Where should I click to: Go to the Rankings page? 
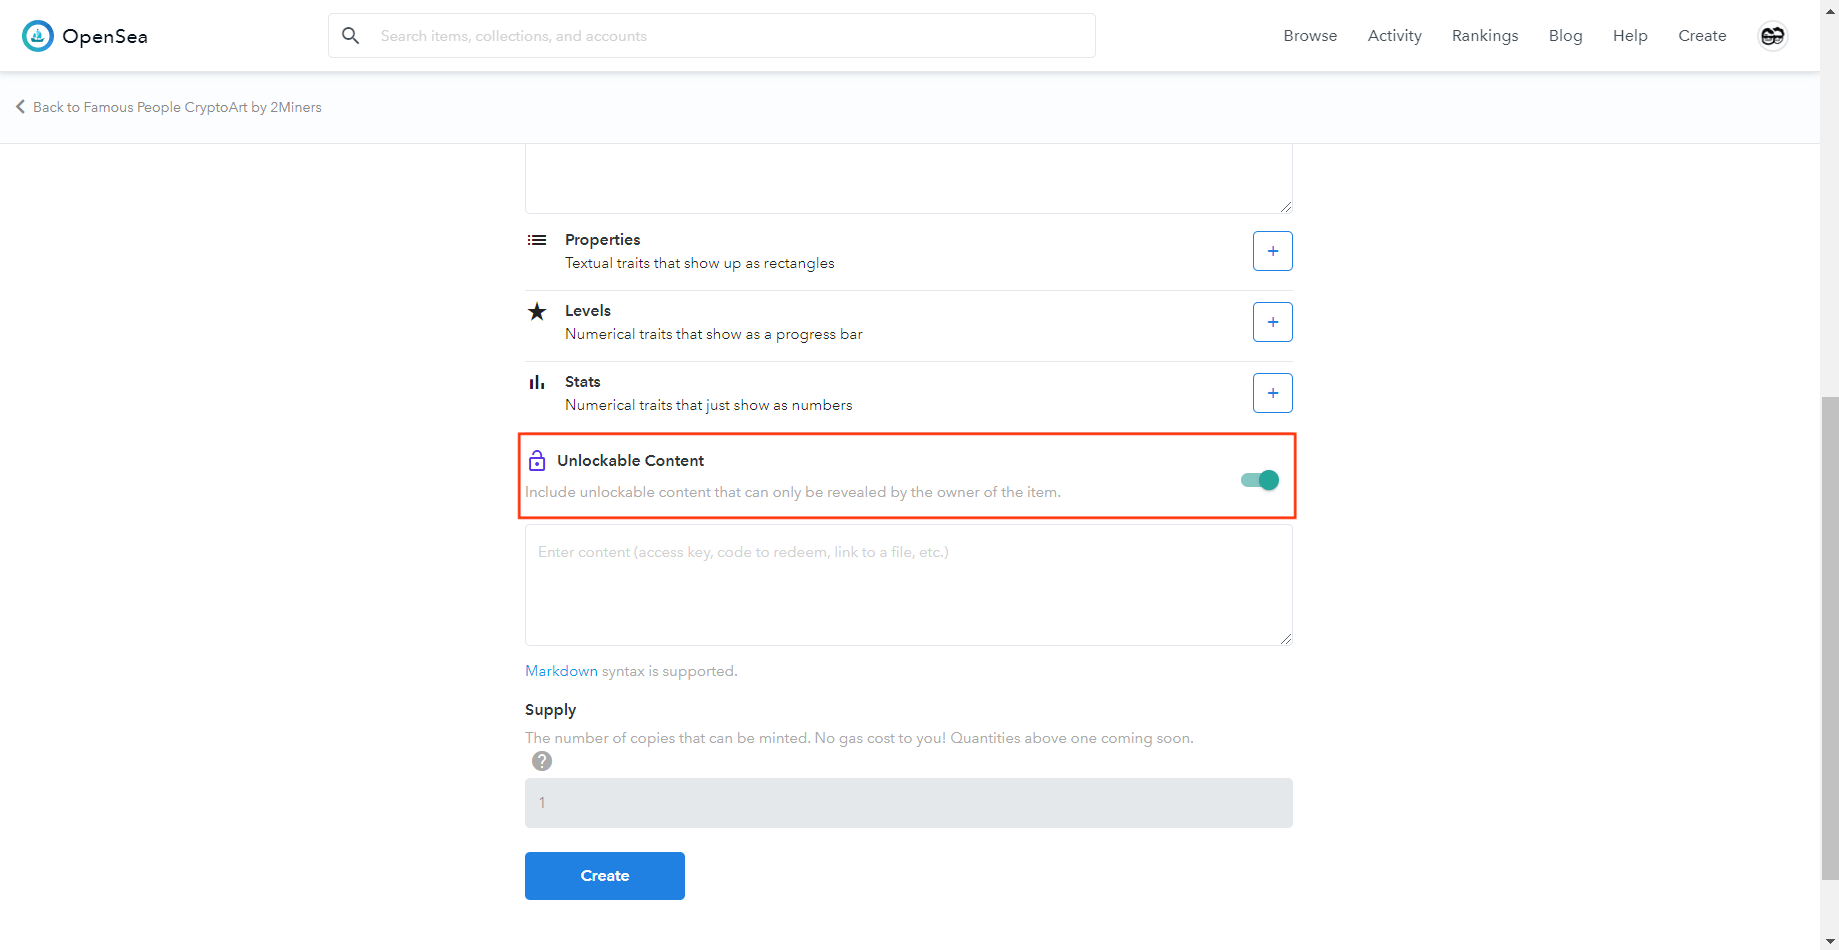pos(1484,36)
